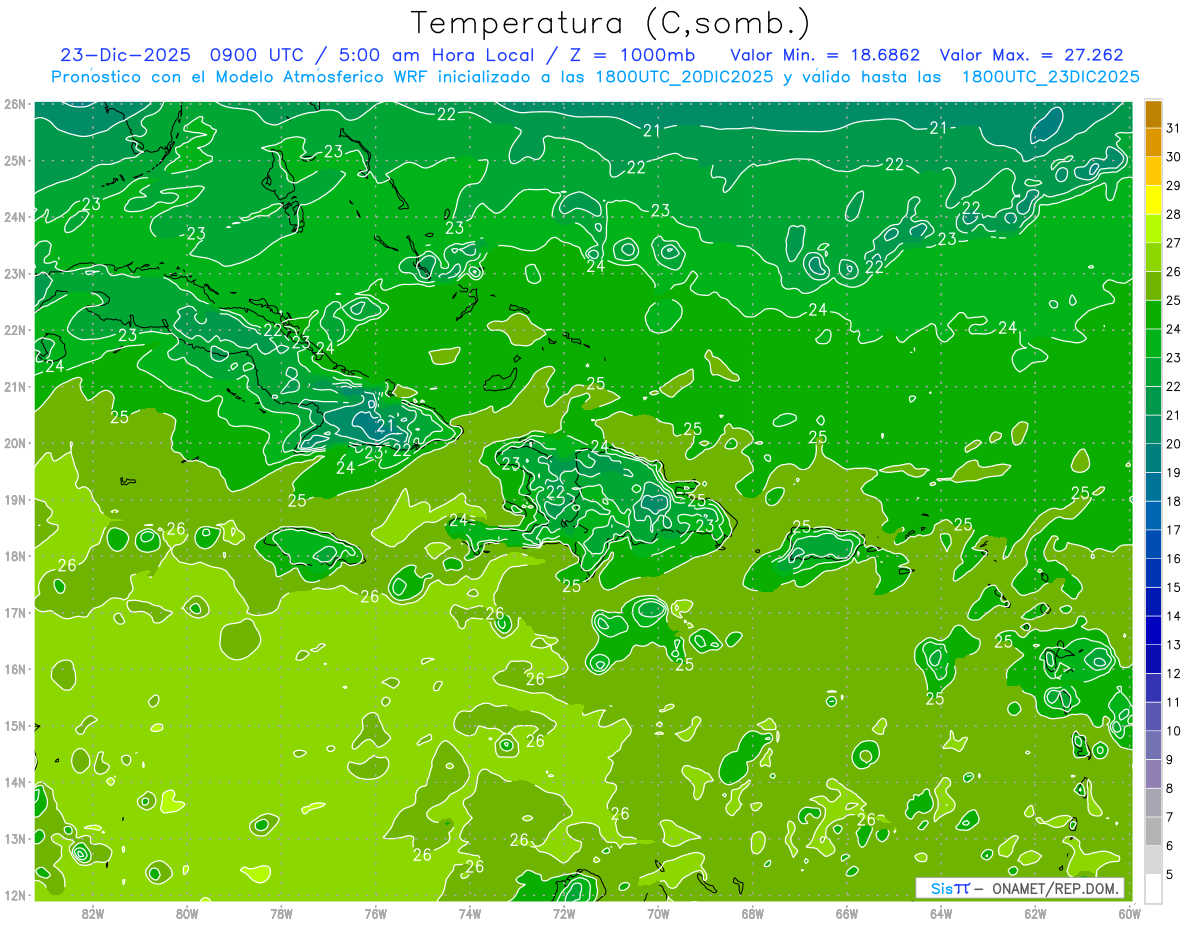
Task: Click the '62W' longitude label
Action: [x=1036, y=913]
